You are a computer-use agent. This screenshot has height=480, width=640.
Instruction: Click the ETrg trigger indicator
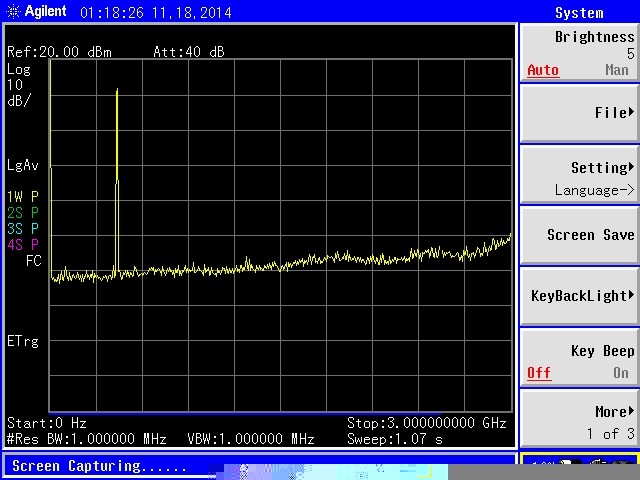22,341
